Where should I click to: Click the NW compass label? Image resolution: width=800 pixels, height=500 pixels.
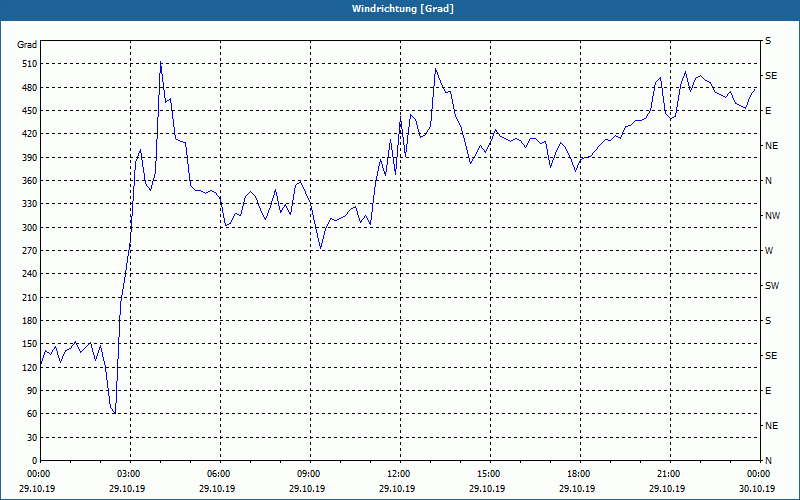point(772,216)
